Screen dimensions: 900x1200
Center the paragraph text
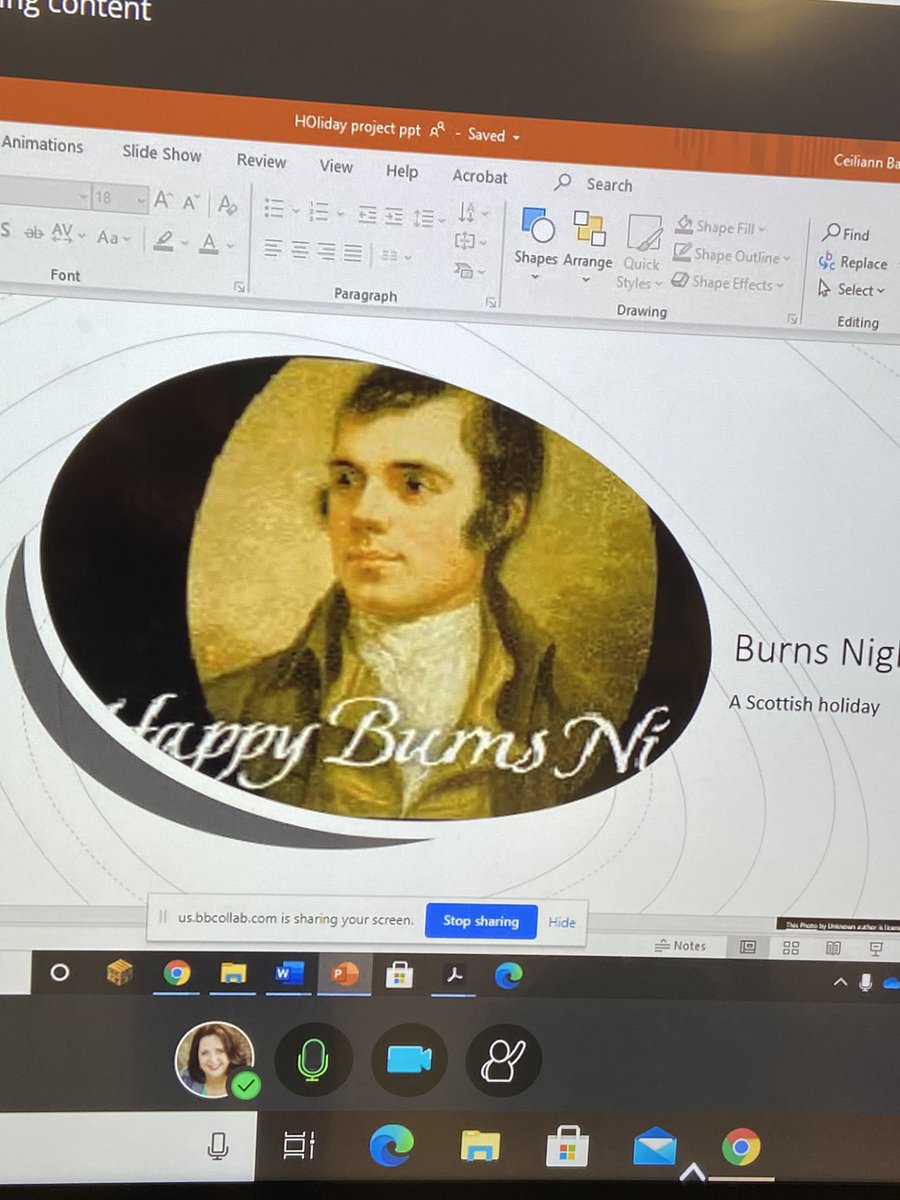(x=300, y=250)
